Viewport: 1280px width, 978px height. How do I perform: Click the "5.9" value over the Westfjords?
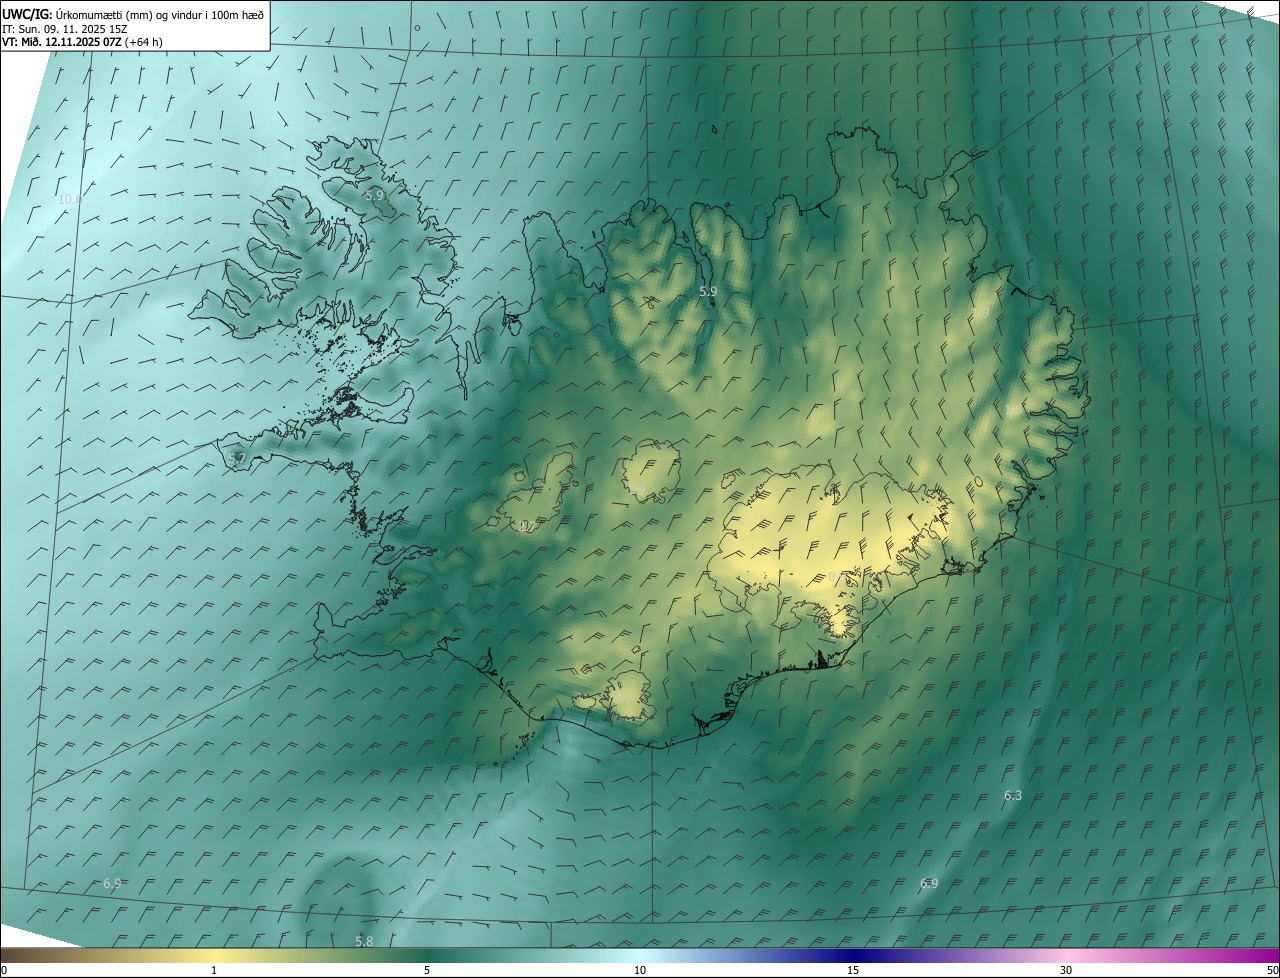coord(374,196)
